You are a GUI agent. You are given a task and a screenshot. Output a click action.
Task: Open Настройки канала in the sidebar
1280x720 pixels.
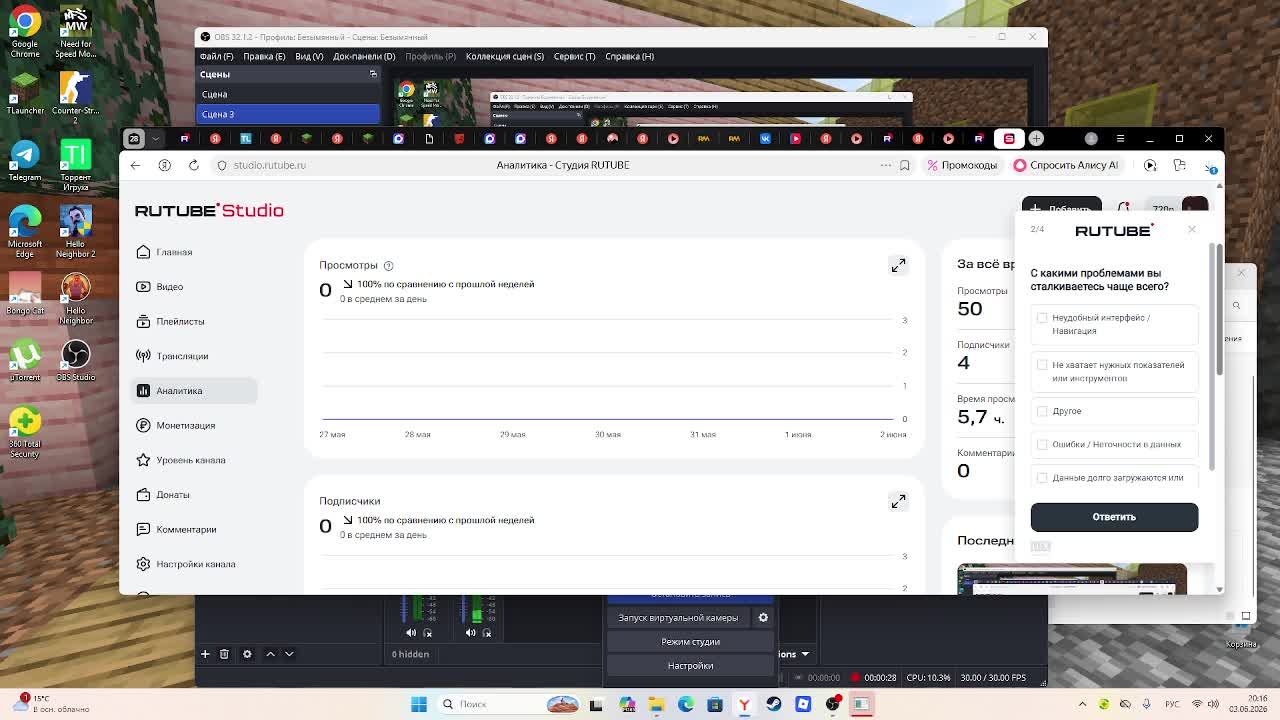(x=195, y=564)
